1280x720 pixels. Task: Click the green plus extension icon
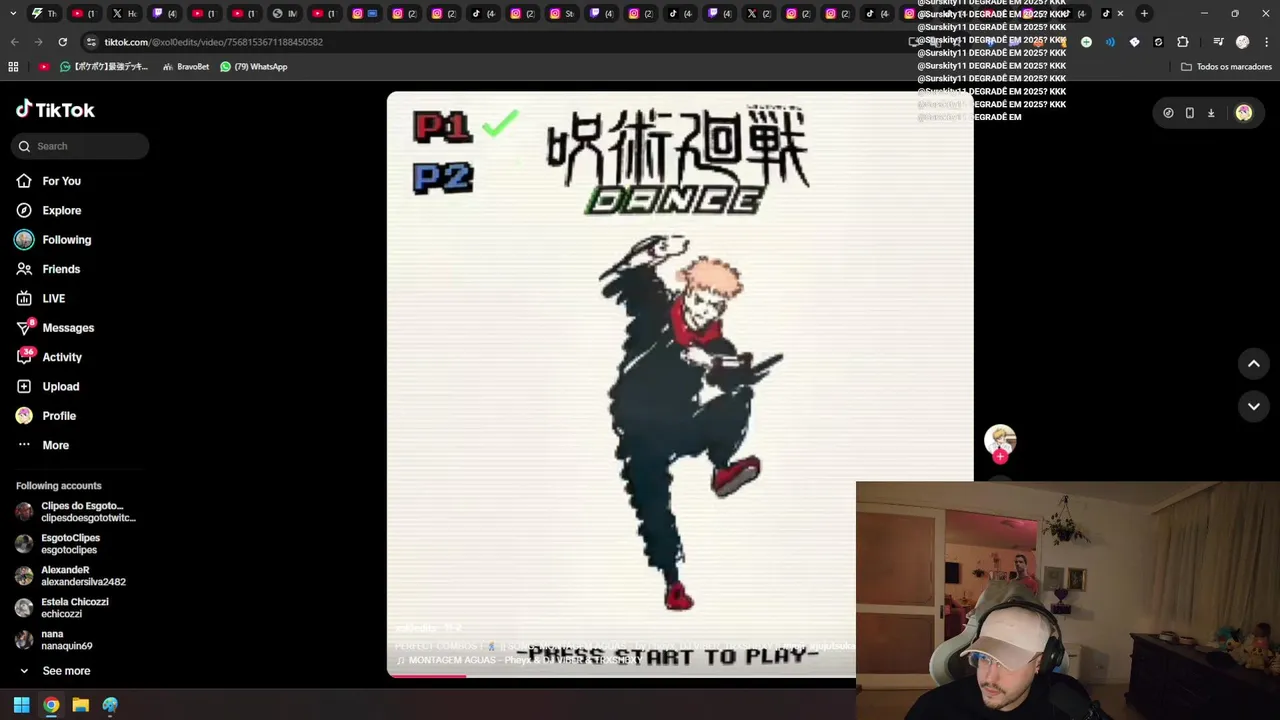tap(1086, 42)
